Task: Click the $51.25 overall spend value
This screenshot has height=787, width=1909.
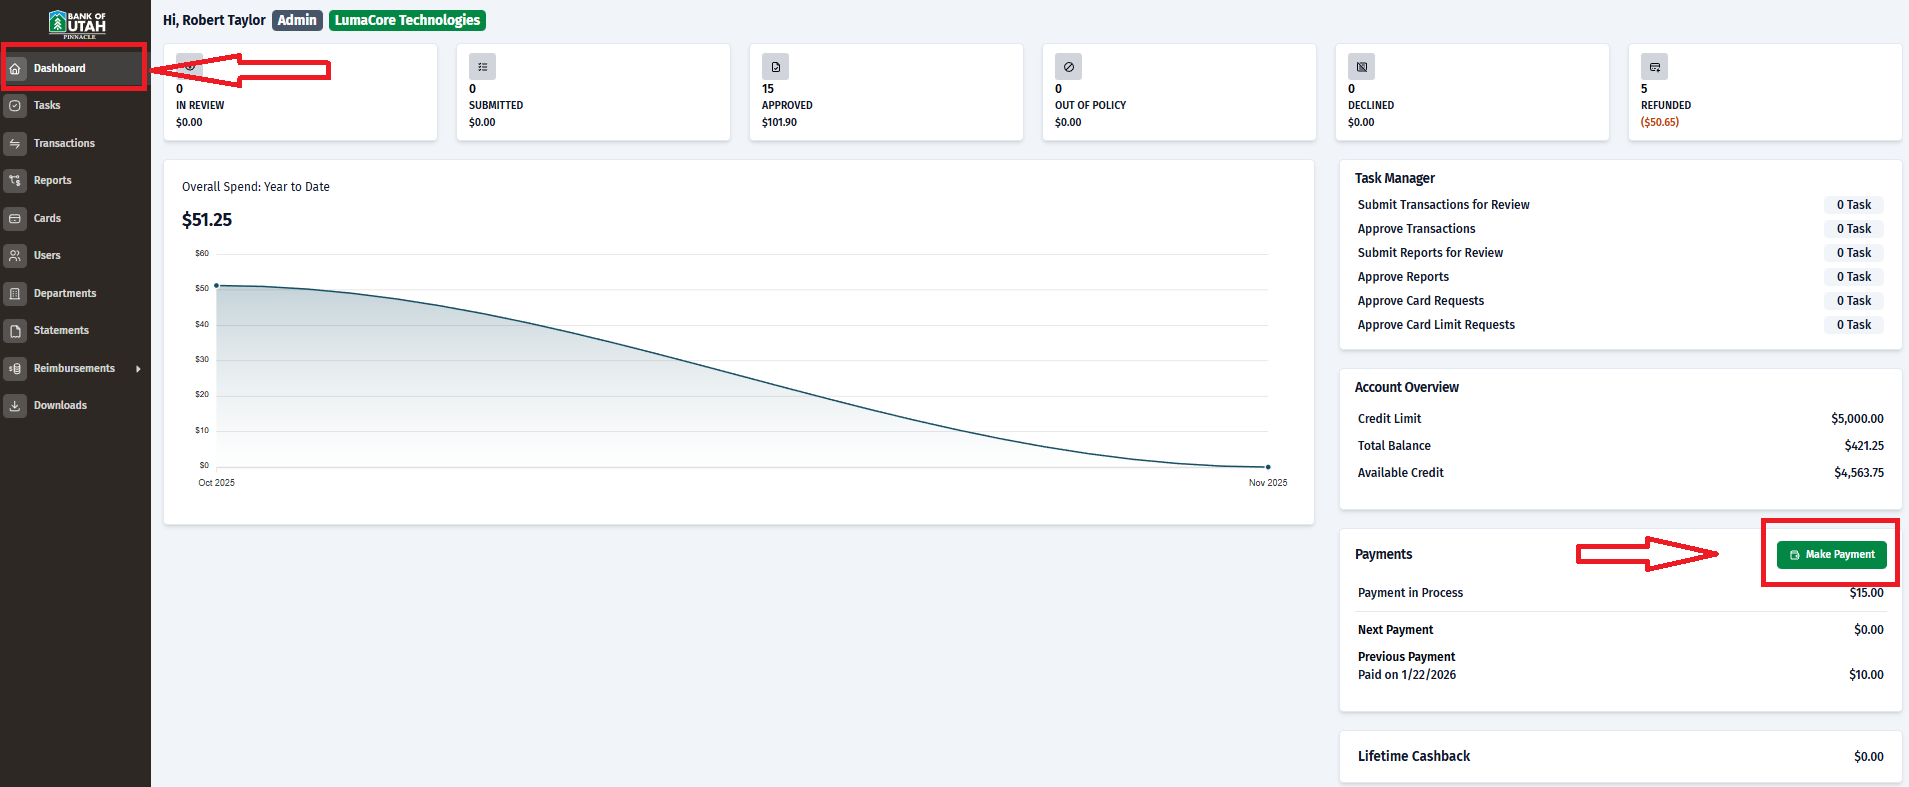Action: (207, 220)
